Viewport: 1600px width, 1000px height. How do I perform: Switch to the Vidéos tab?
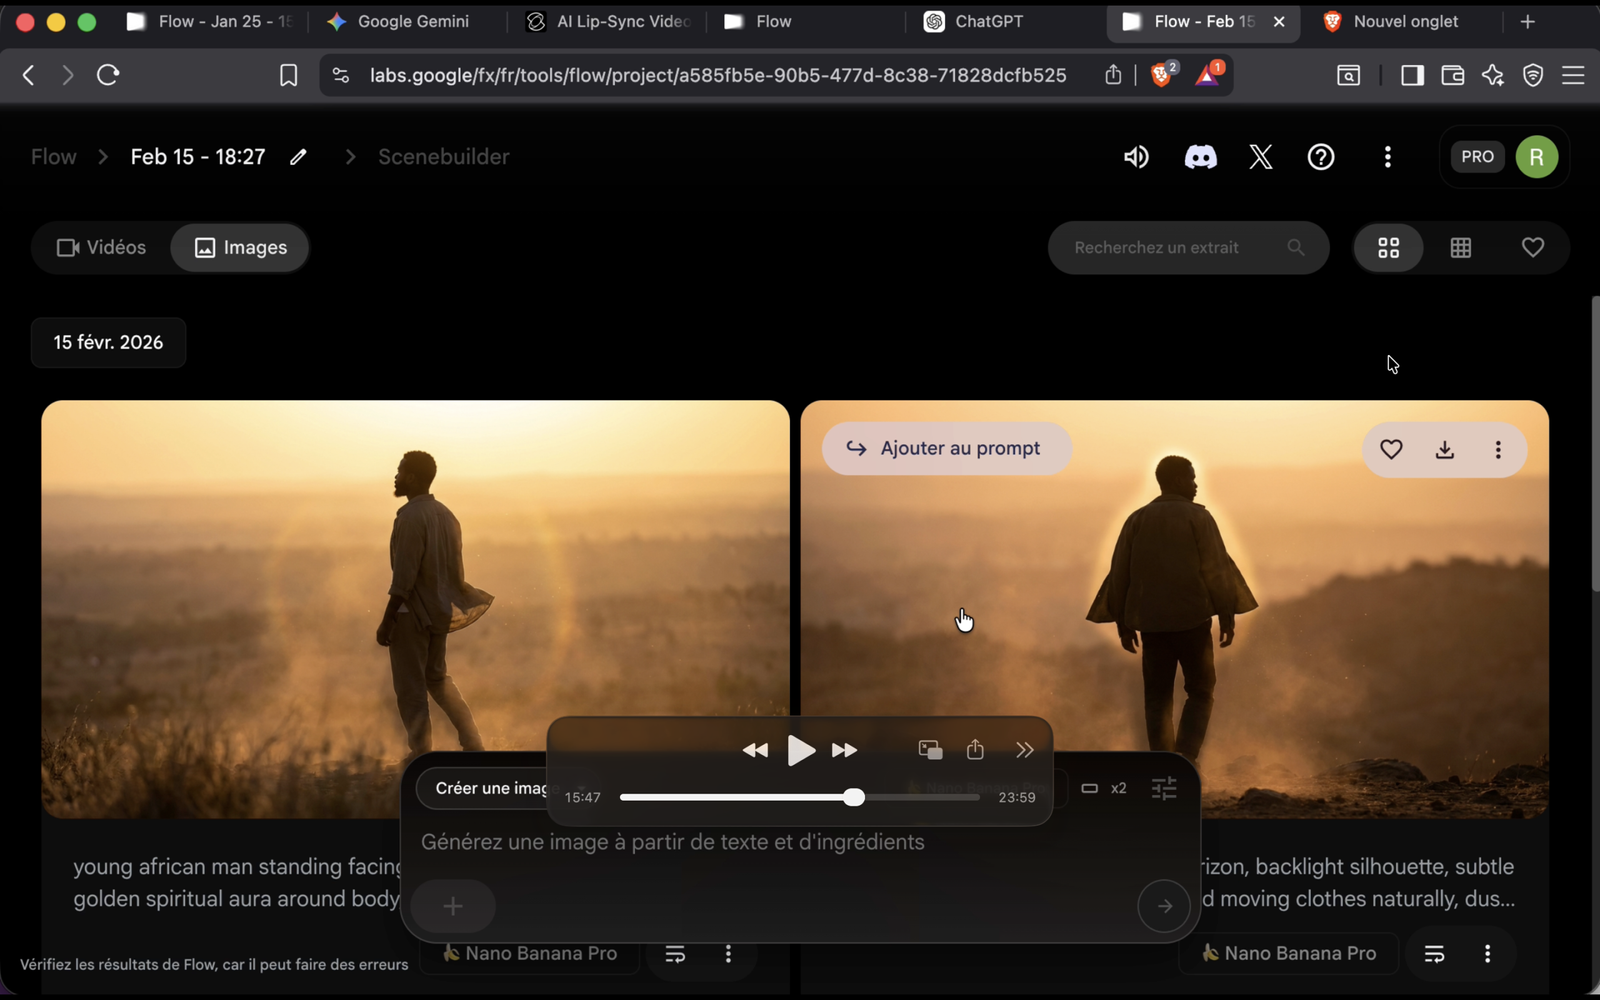tap(101, 248)
